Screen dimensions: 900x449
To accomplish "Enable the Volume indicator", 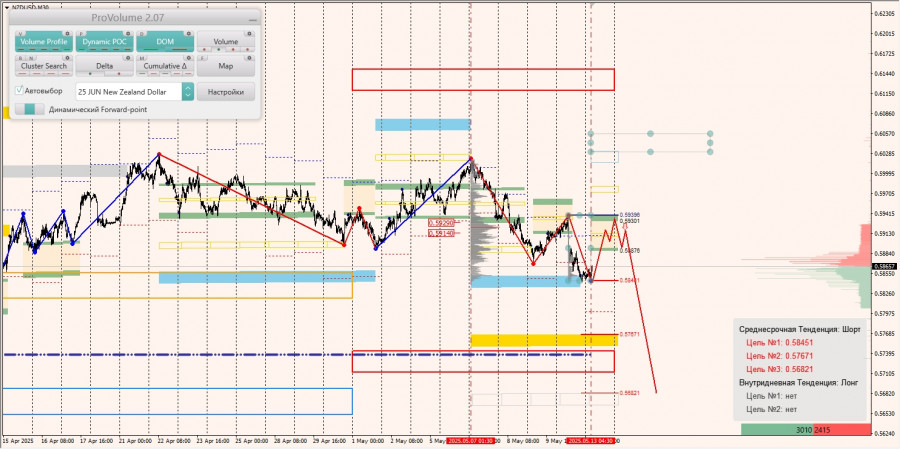I will click(x=226, y=41).
